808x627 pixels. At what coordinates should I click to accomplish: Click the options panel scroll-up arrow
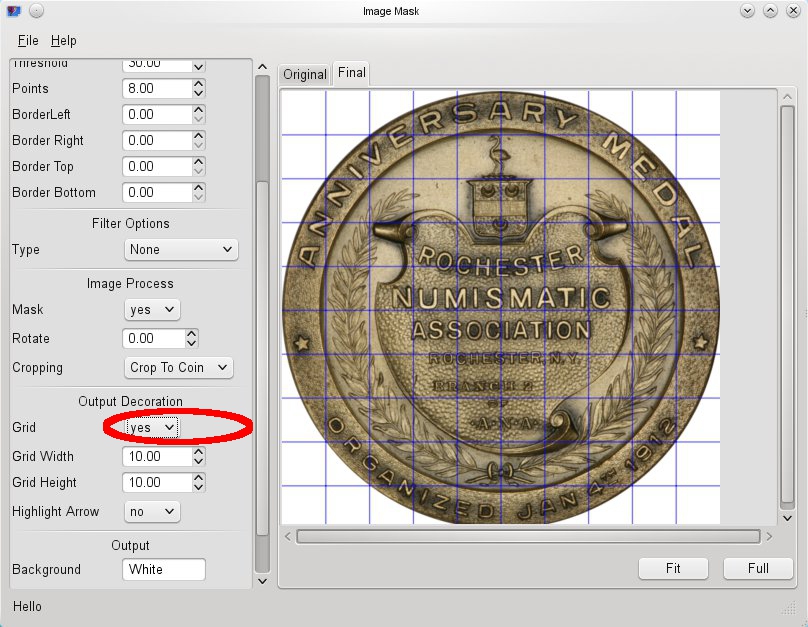coord(262,67)
